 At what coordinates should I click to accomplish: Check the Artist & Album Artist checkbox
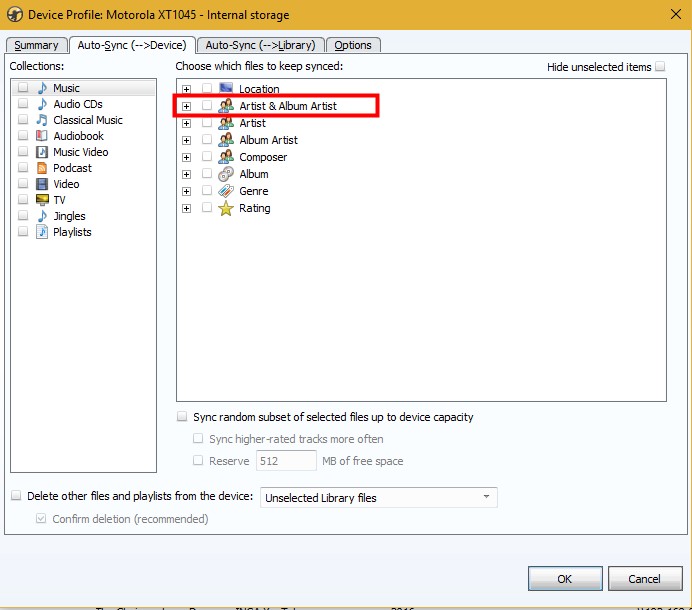tap(207, 106)
